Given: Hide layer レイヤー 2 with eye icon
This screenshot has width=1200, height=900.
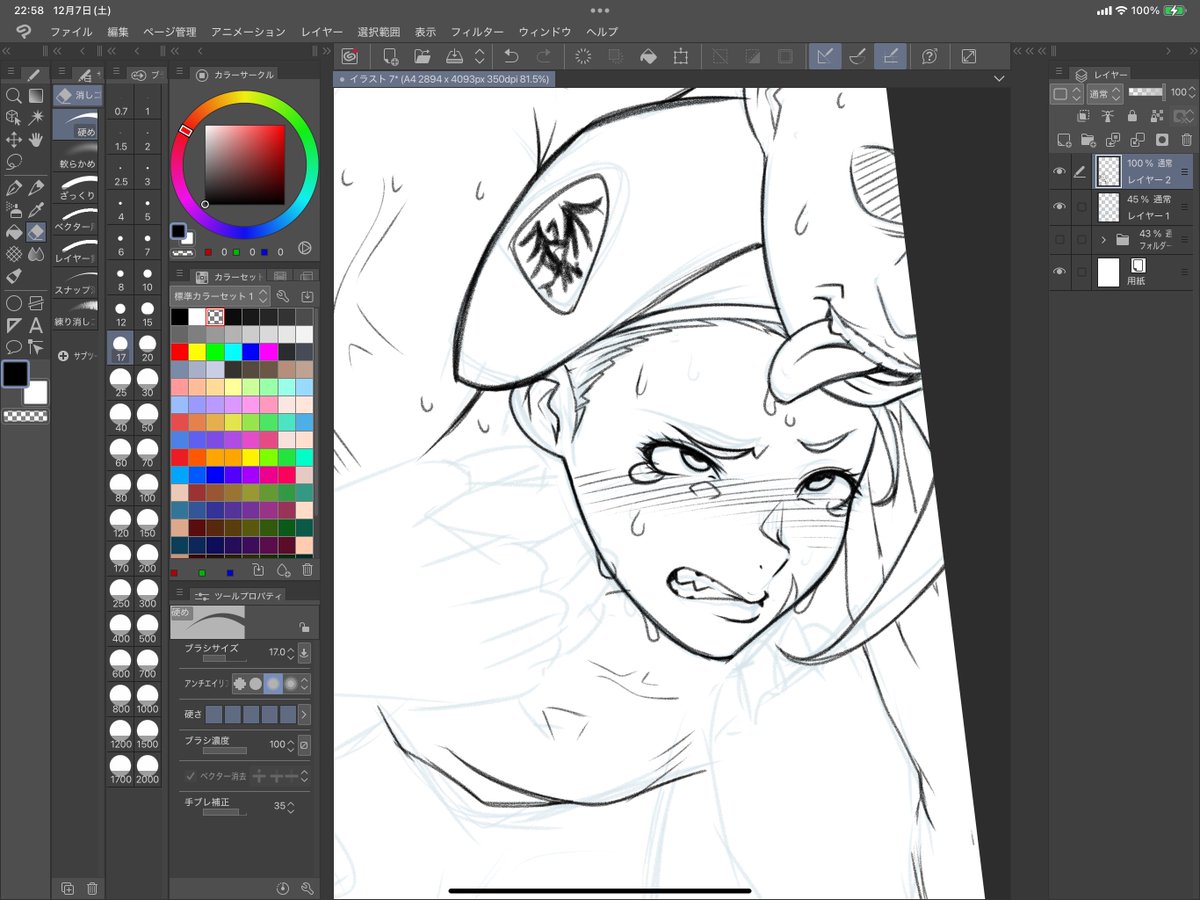Looking at the screenshot, I should click(1059, 172).
